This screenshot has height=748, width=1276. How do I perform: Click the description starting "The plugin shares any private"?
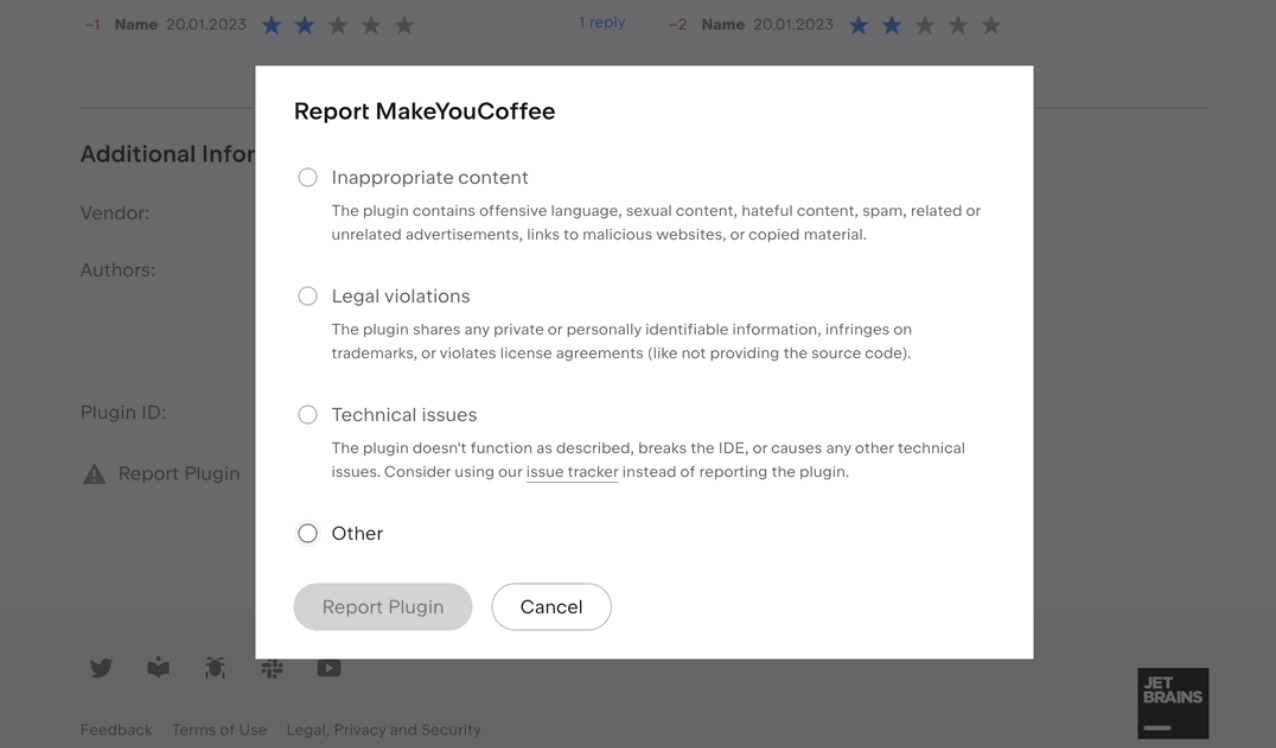click(622, 341)
